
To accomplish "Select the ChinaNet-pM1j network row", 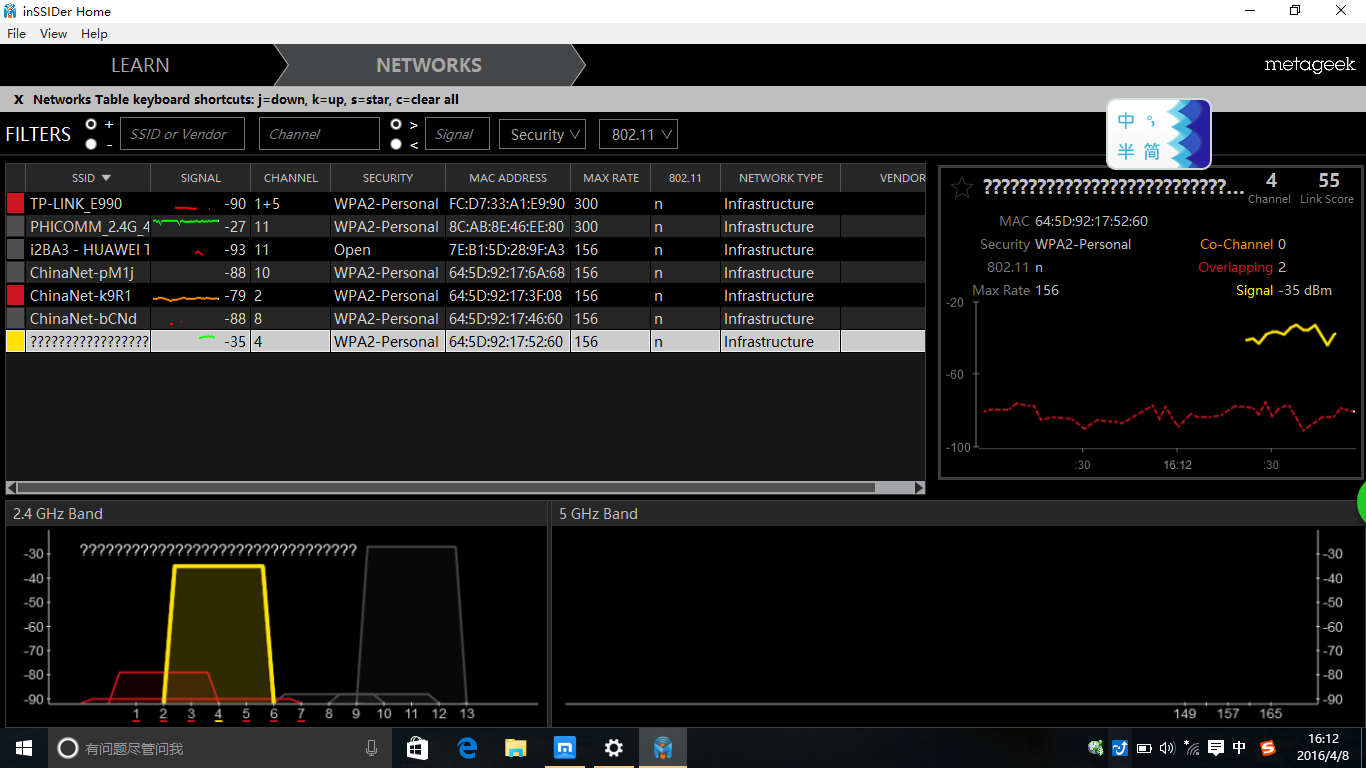I will click(x=465, y=272).
